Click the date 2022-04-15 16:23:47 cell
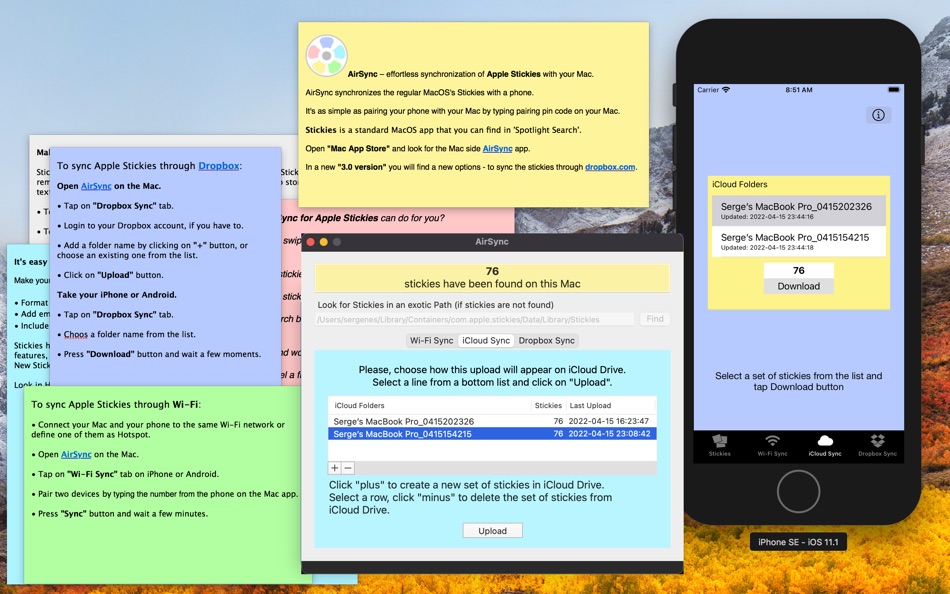Viewport: 950px width, 594px height. (x=609, y=421)
